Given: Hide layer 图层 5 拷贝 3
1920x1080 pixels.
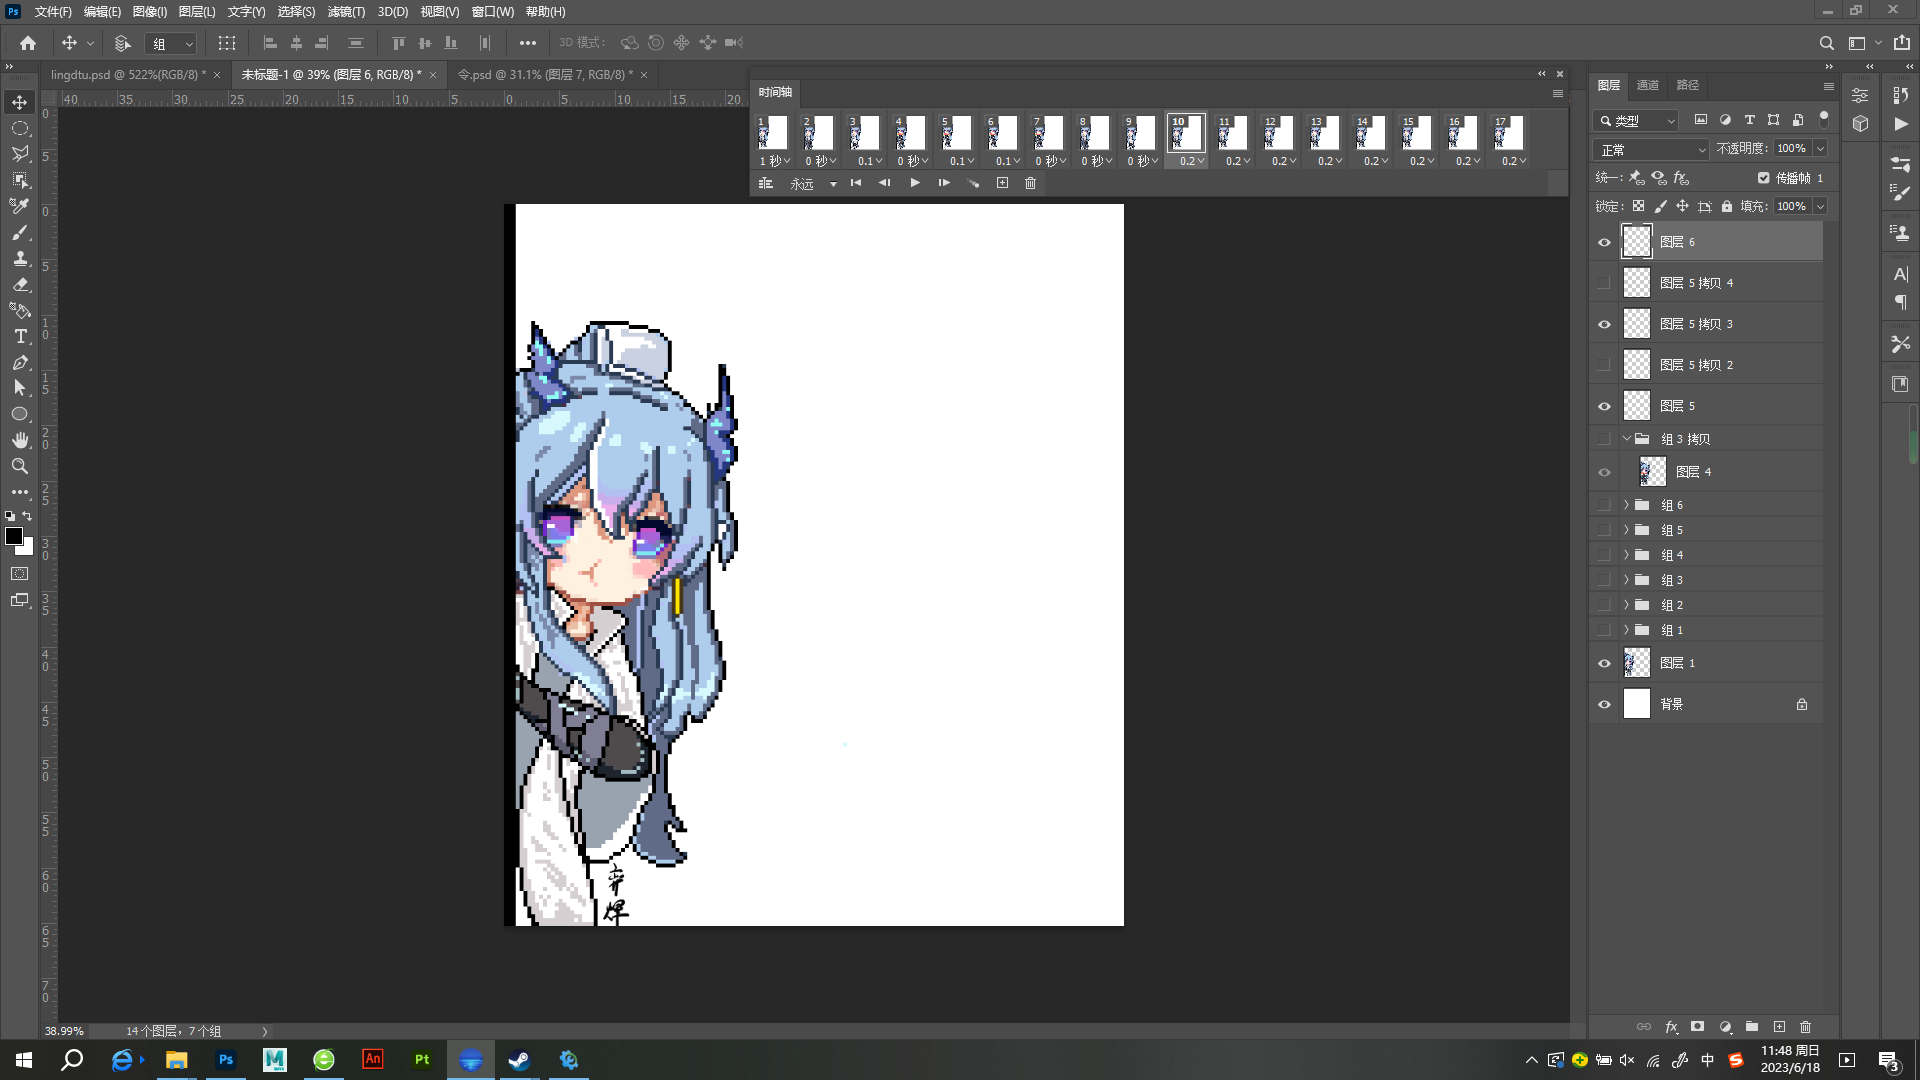Looking at the screenshot, I should 1605,324.
